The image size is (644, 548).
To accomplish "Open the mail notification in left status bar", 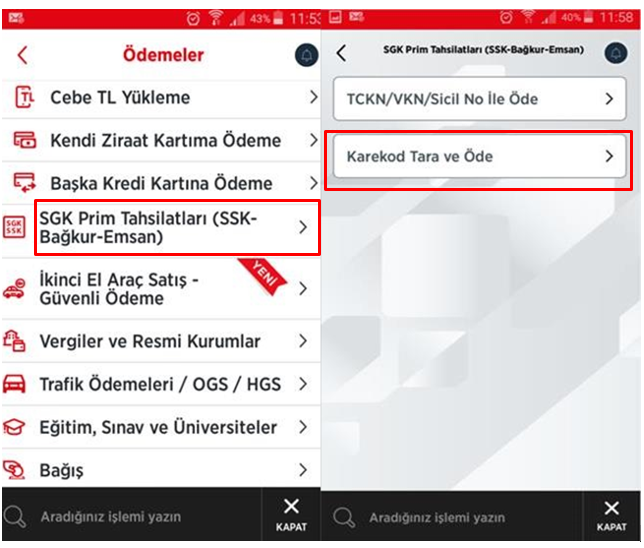I will point(16,18).
